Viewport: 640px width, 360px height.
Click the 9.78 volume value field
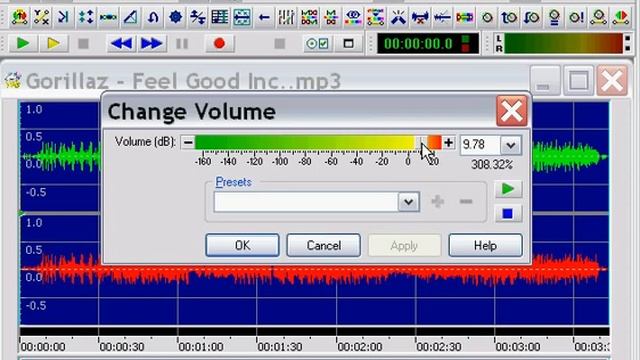pos(480,144)
